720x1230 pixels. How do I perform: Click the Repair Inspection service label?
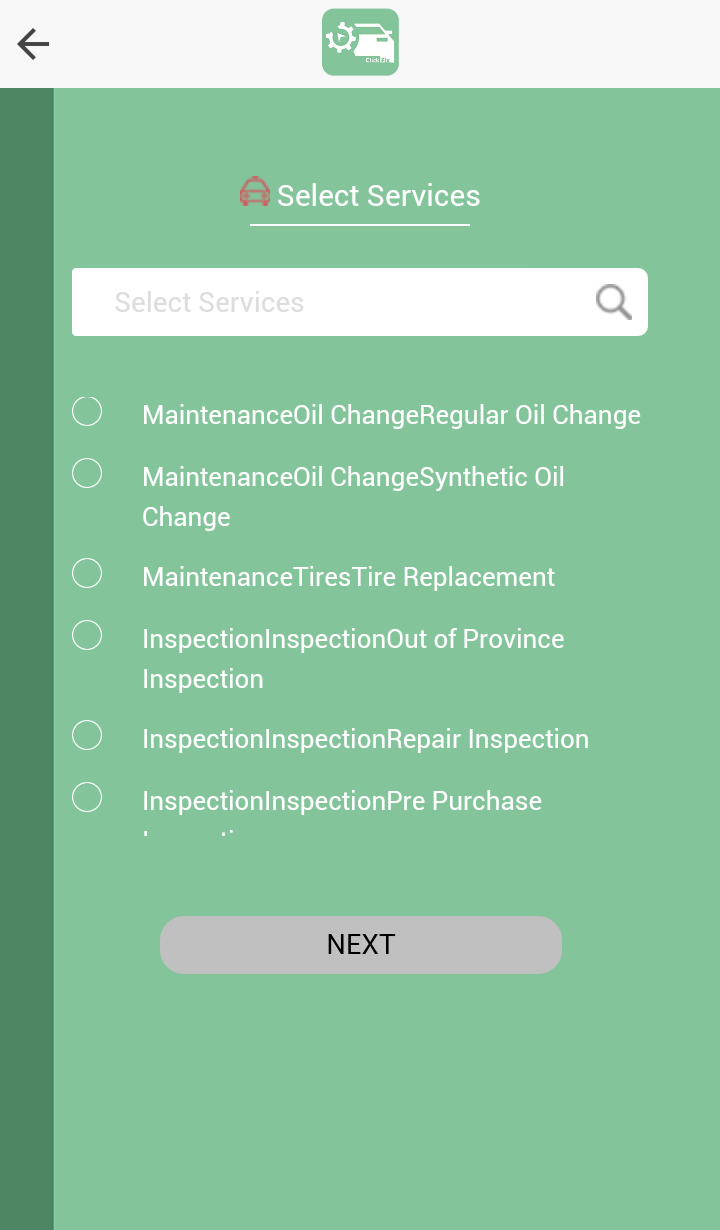pyautogui.click(x=365, y=739)
